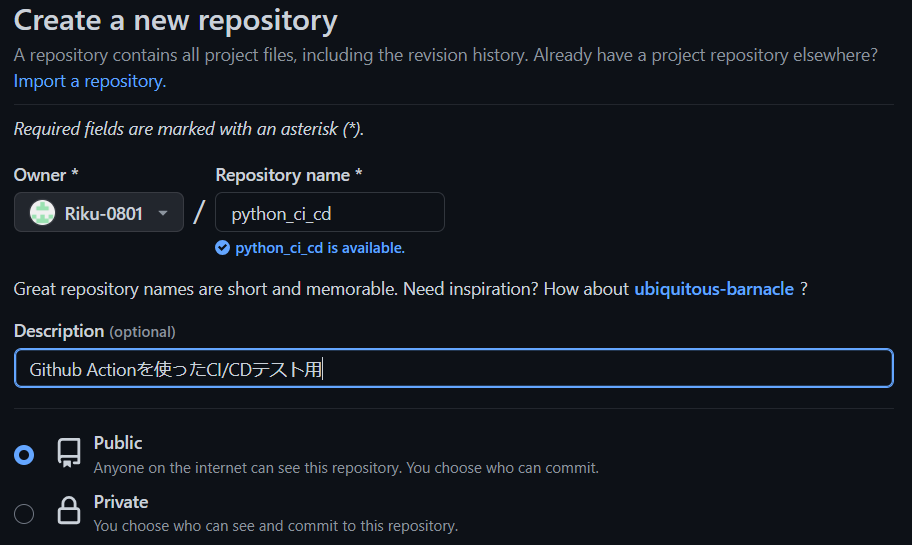
Task: Use the ubiquitous-barnacle name suggestion
Action: tap(714, 289)
